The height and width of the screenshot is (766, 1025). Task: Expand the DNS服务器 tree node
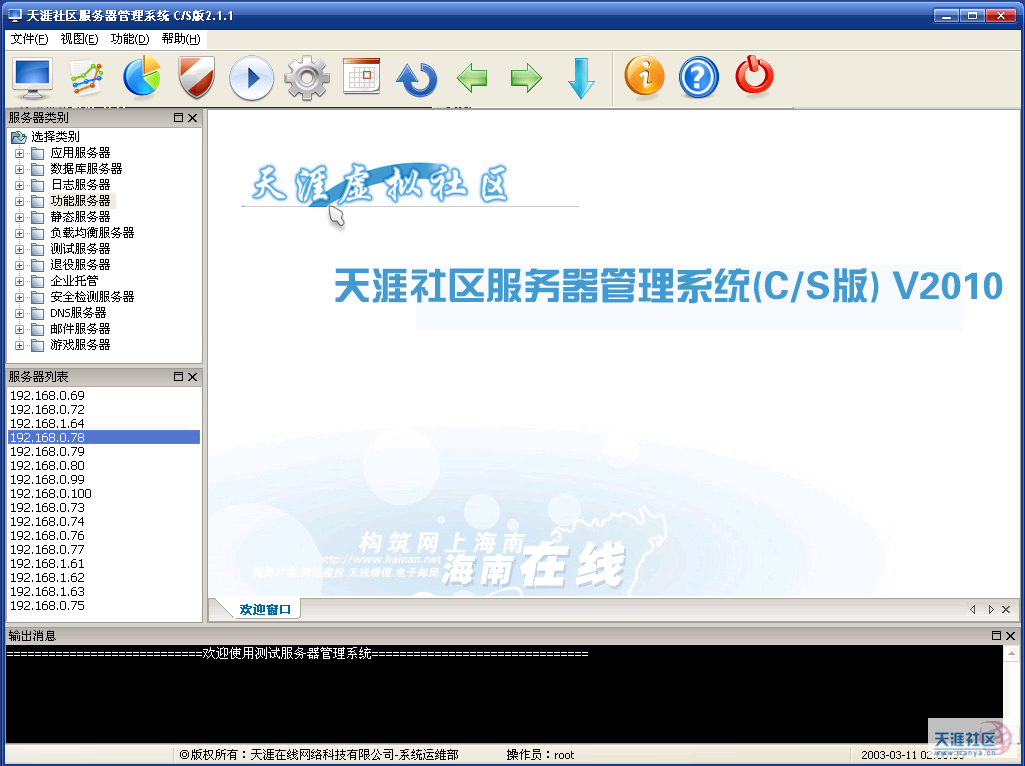[19, 313]
